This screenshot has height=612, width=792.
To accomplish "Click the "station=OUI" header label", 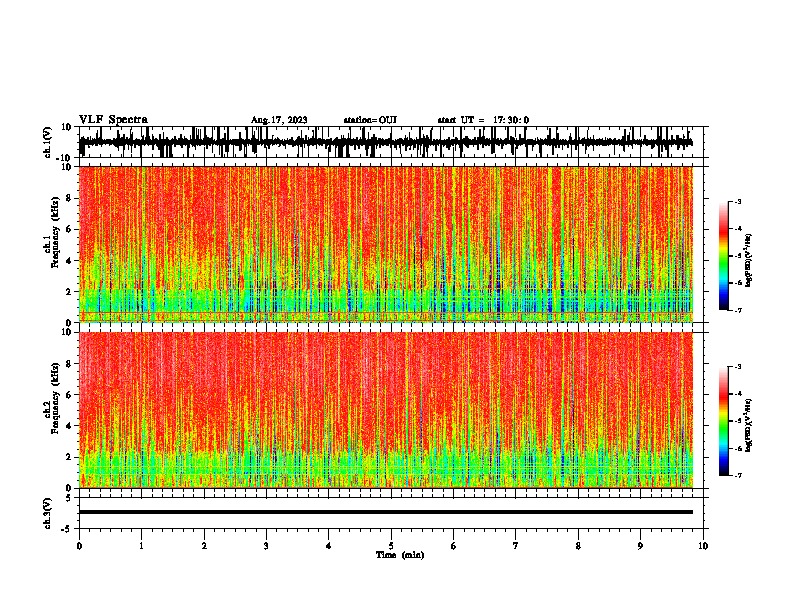I will click(x=370, y=120).
